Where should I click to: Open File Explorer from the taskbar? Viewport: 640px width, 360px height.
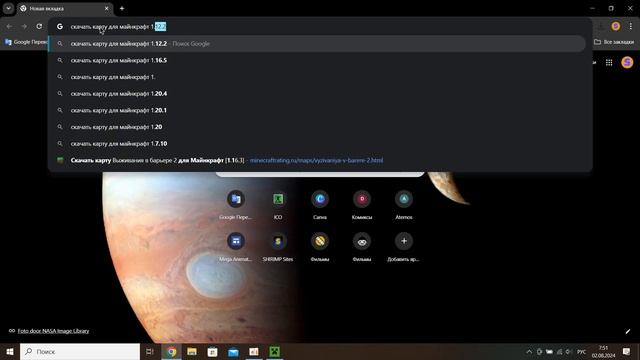192,351
